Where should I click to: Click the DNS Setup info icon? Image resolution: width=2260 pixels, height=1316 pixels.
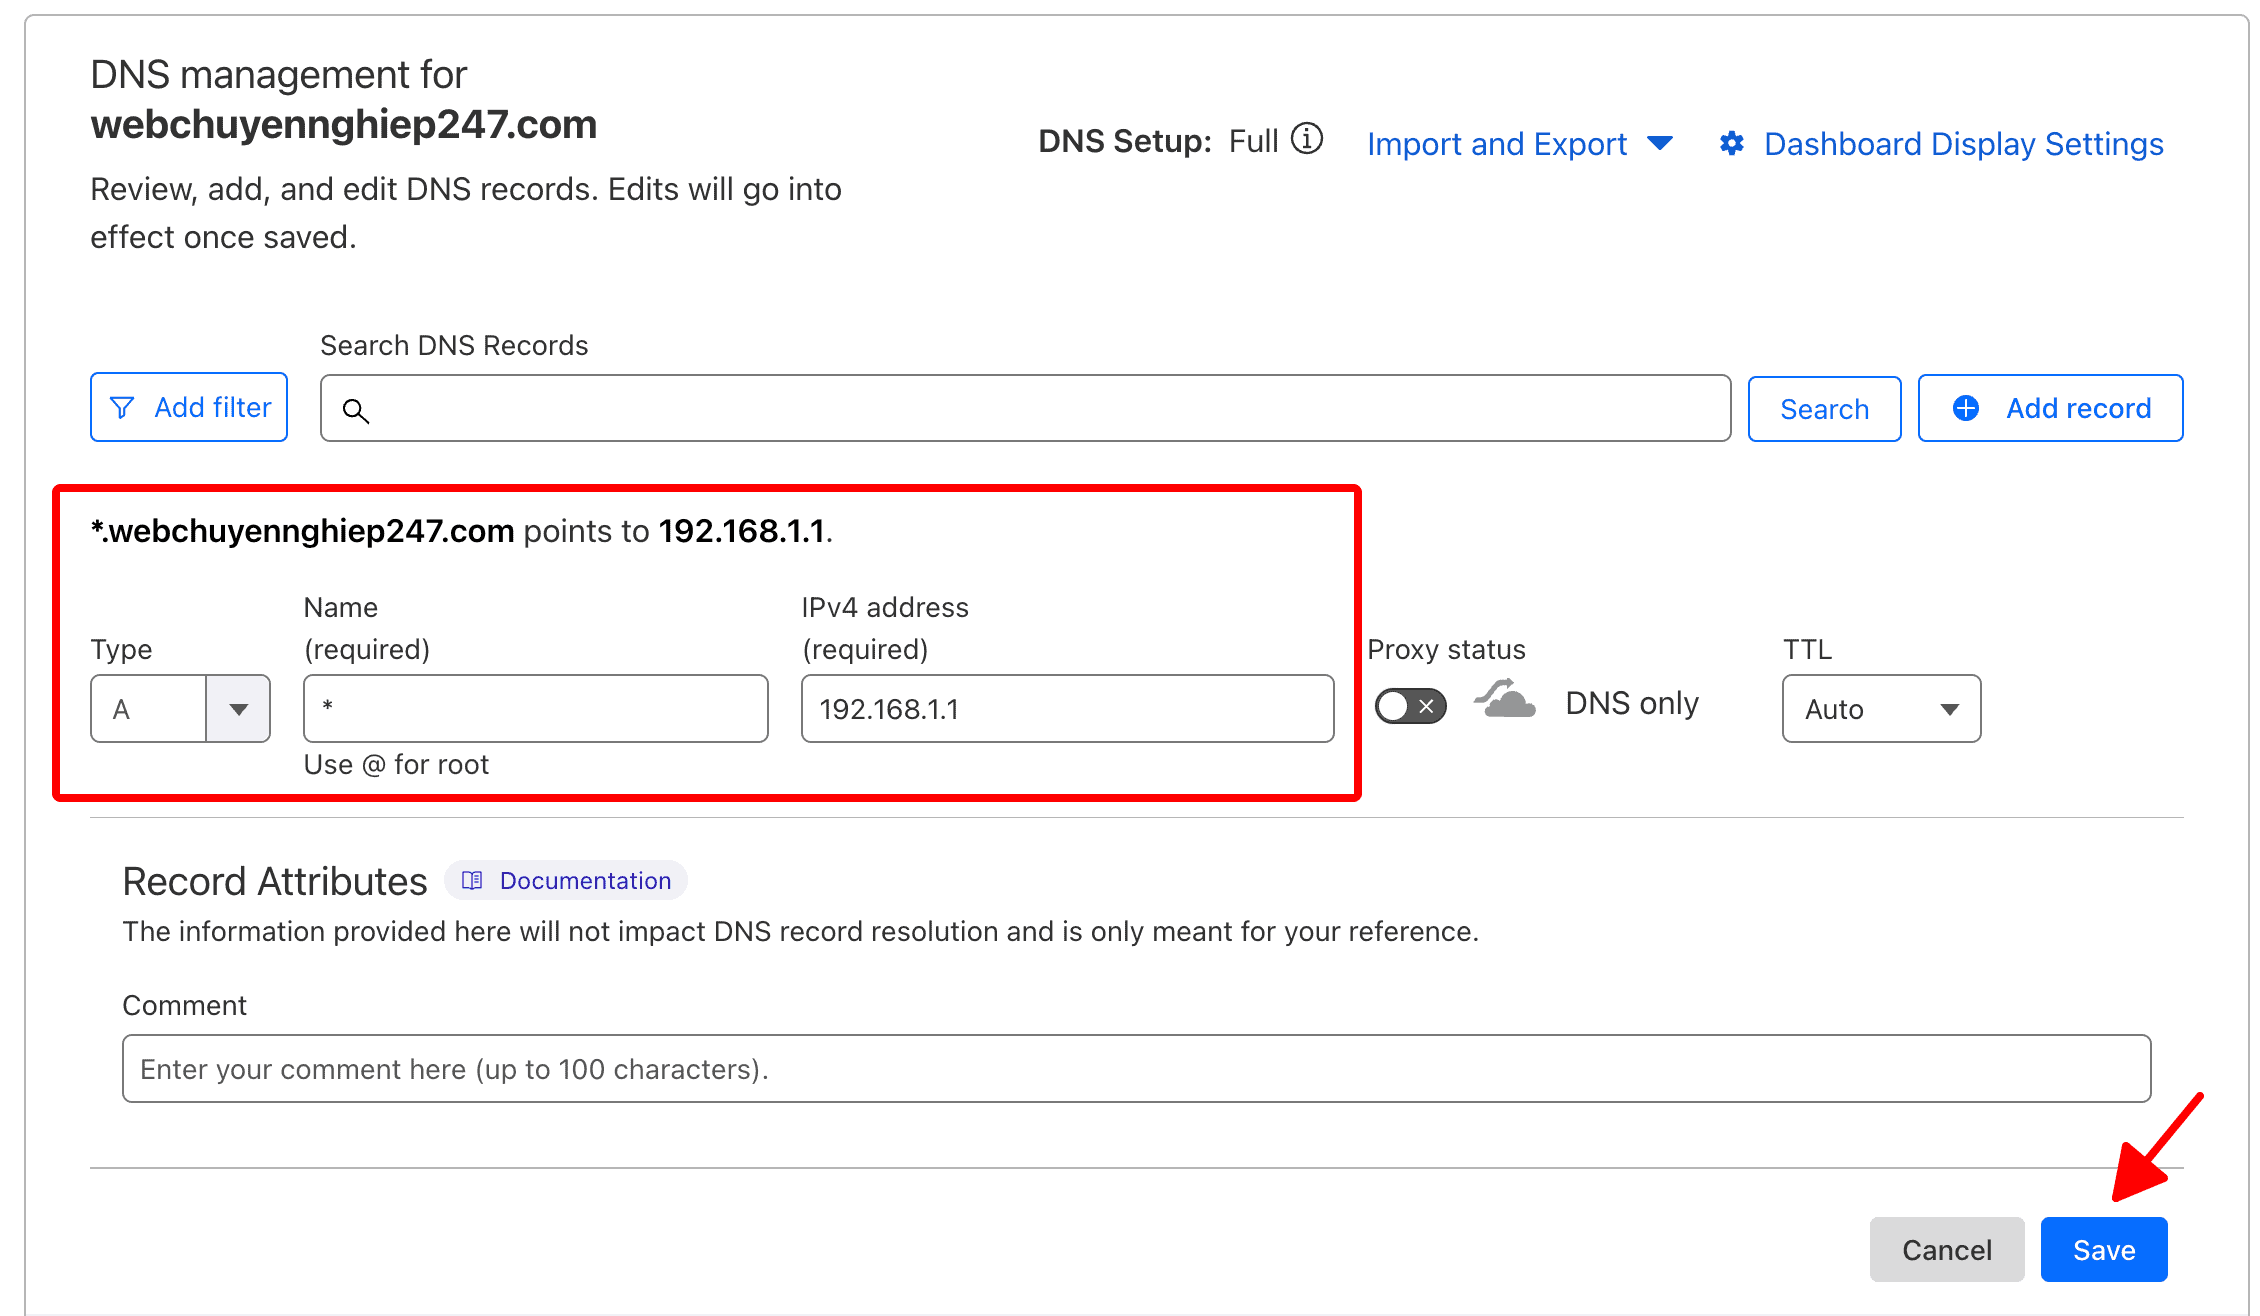click(1306, 139)
